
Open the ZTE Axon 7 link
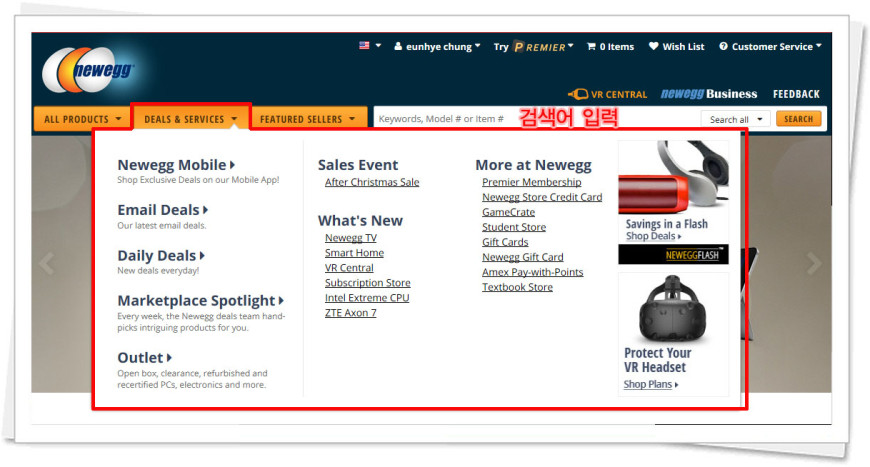[350, 312]
